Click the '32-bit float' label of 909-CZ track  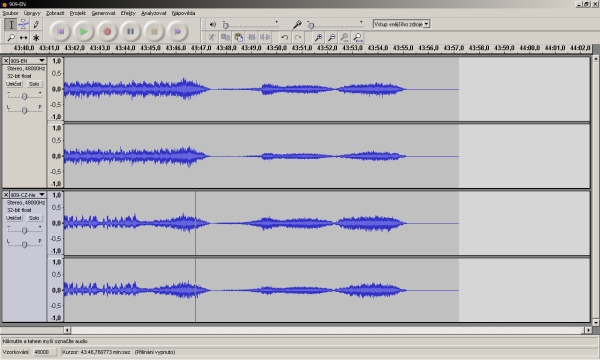pyautogui.click(x=19, y=210)
